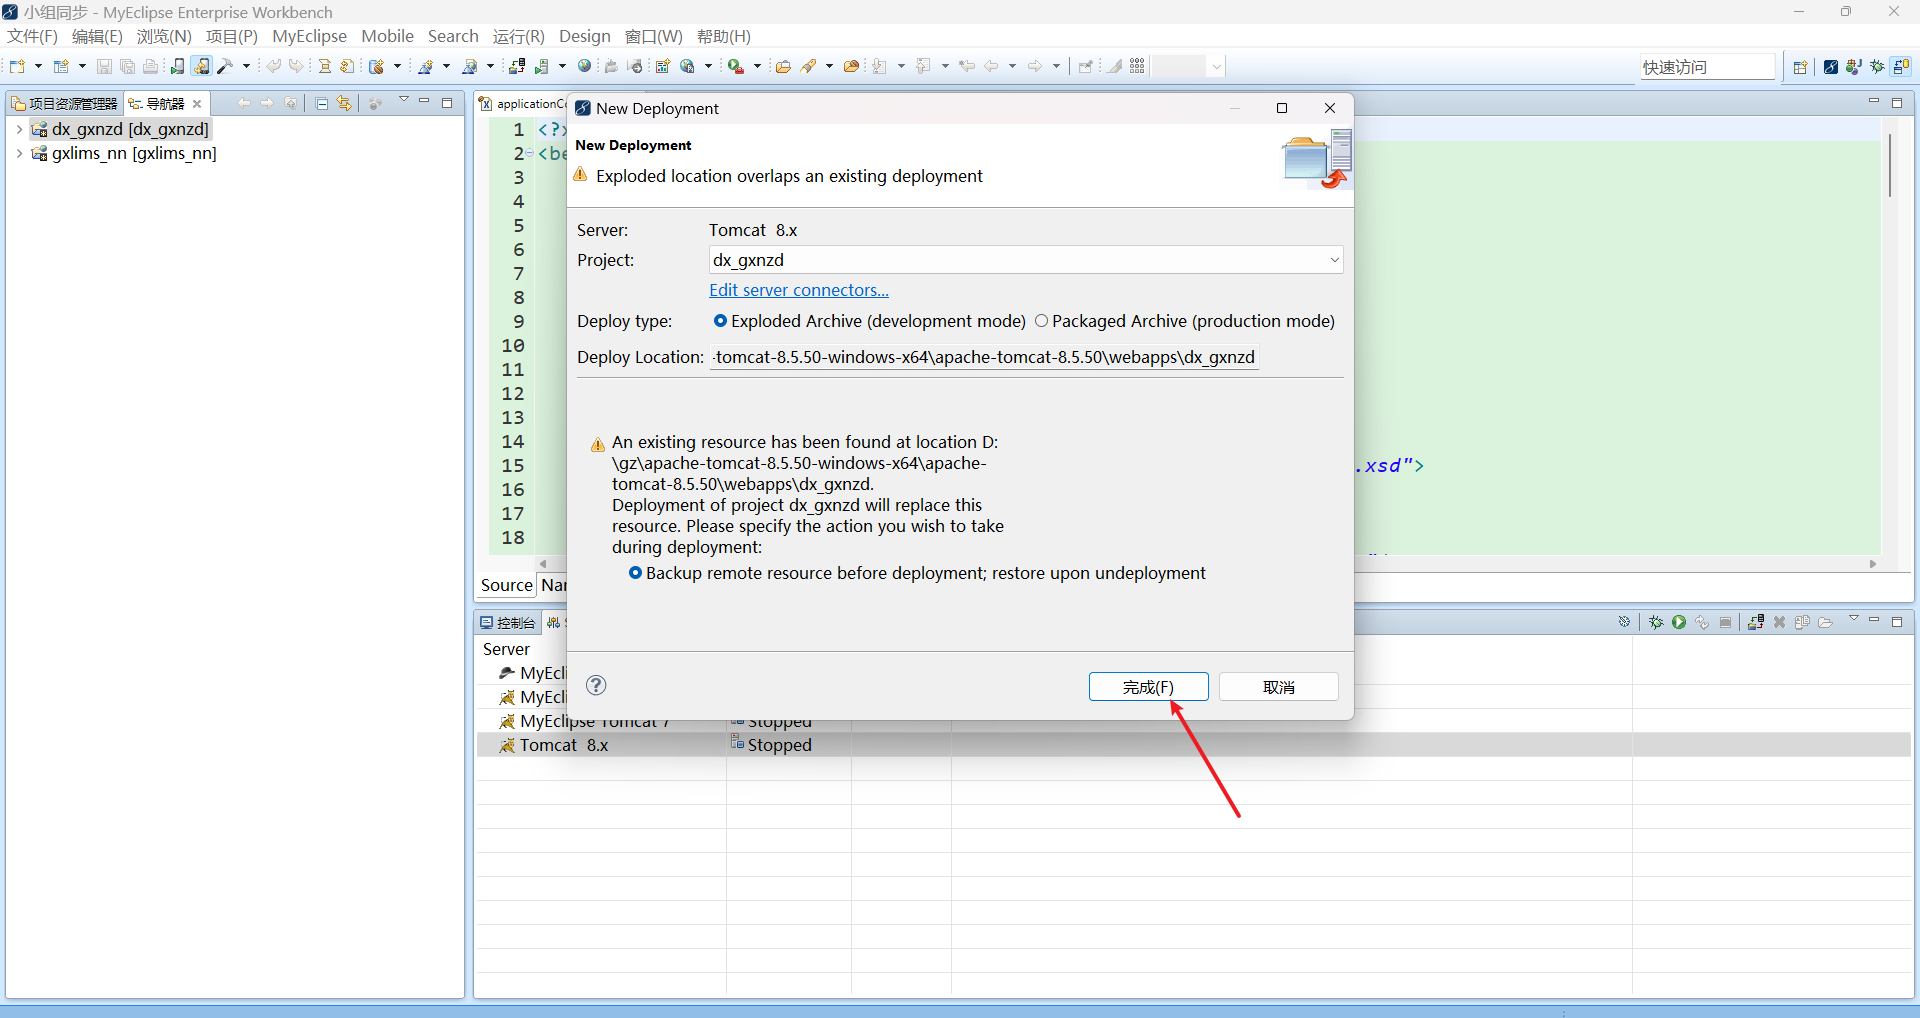Open dropdown arrow next to hammer build icon
Viewport: 1920px width, 1018px height.
point(246,67)
